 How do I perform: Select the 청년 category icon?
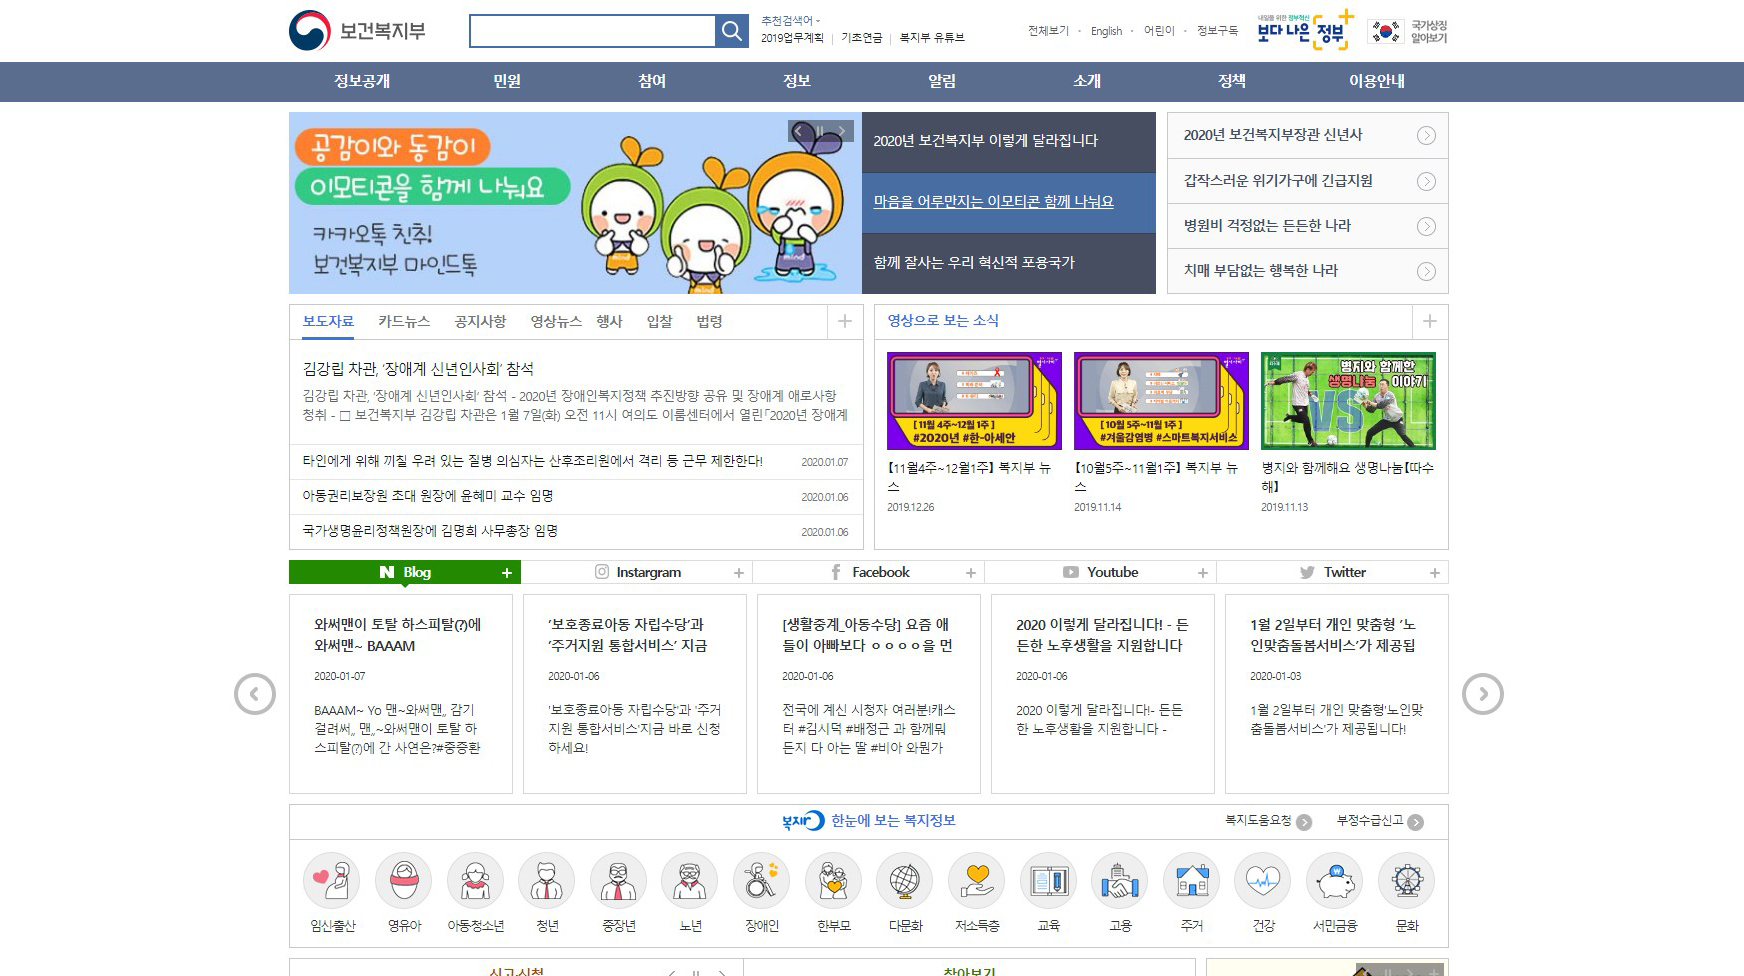(x=547, y=881)
